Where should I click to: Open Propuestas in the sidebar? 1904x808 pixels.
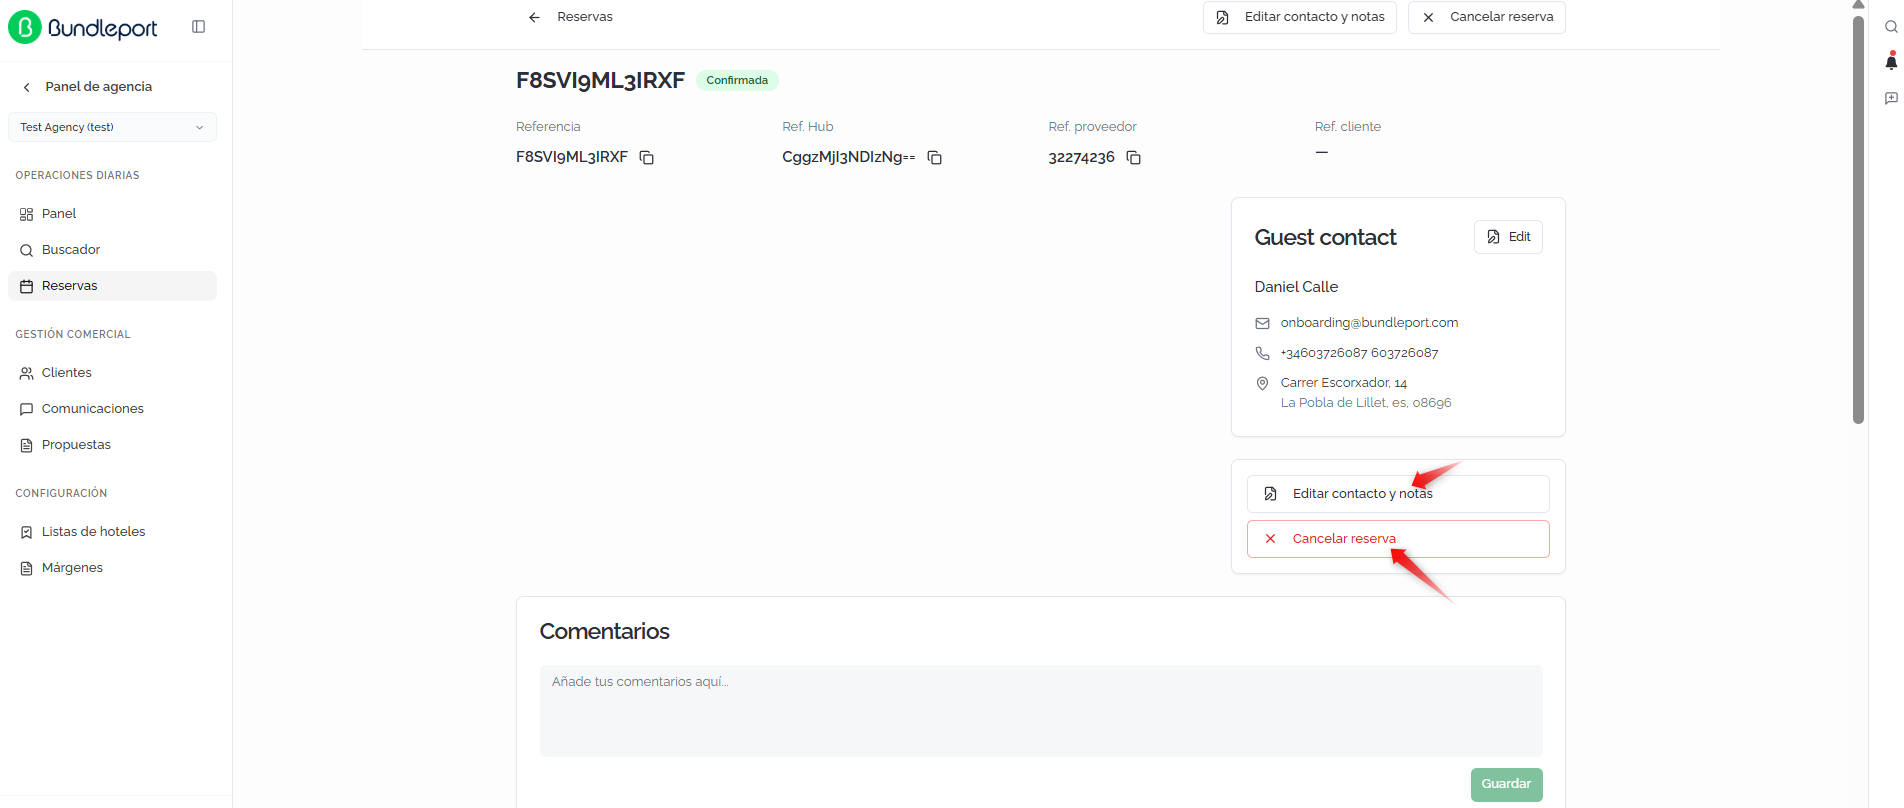click(x=112, y=445)
